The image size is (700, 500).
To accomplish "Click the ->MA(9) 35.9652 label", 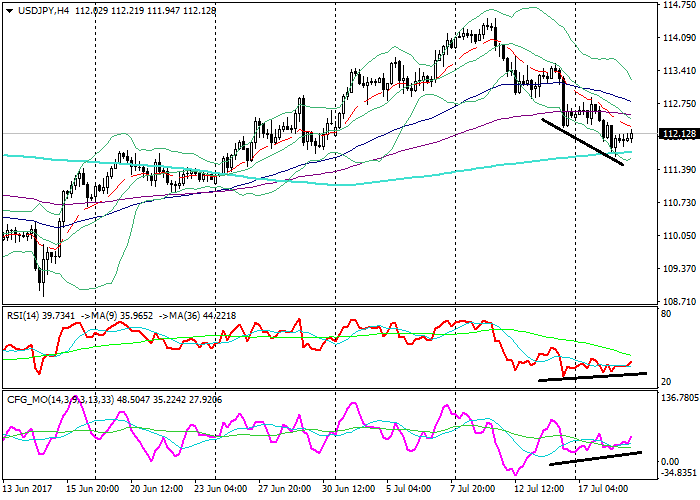I will coord(117,316).
